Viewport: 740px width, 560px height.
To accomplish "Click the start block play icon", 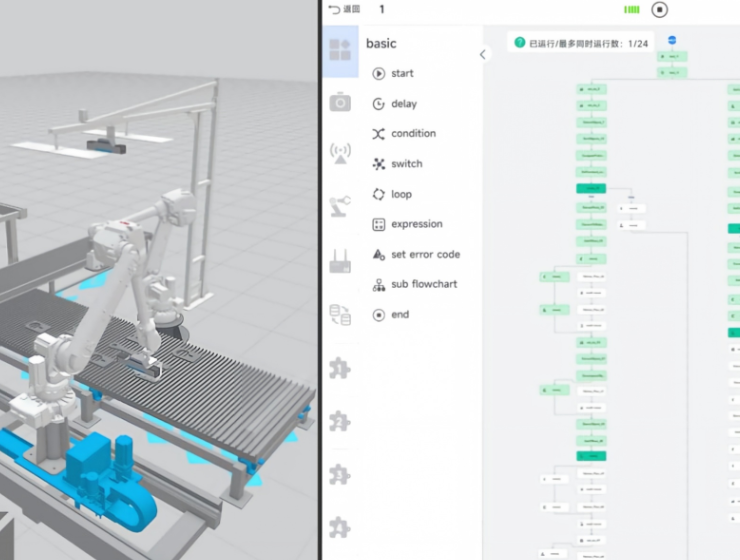I will click(378, 74).
